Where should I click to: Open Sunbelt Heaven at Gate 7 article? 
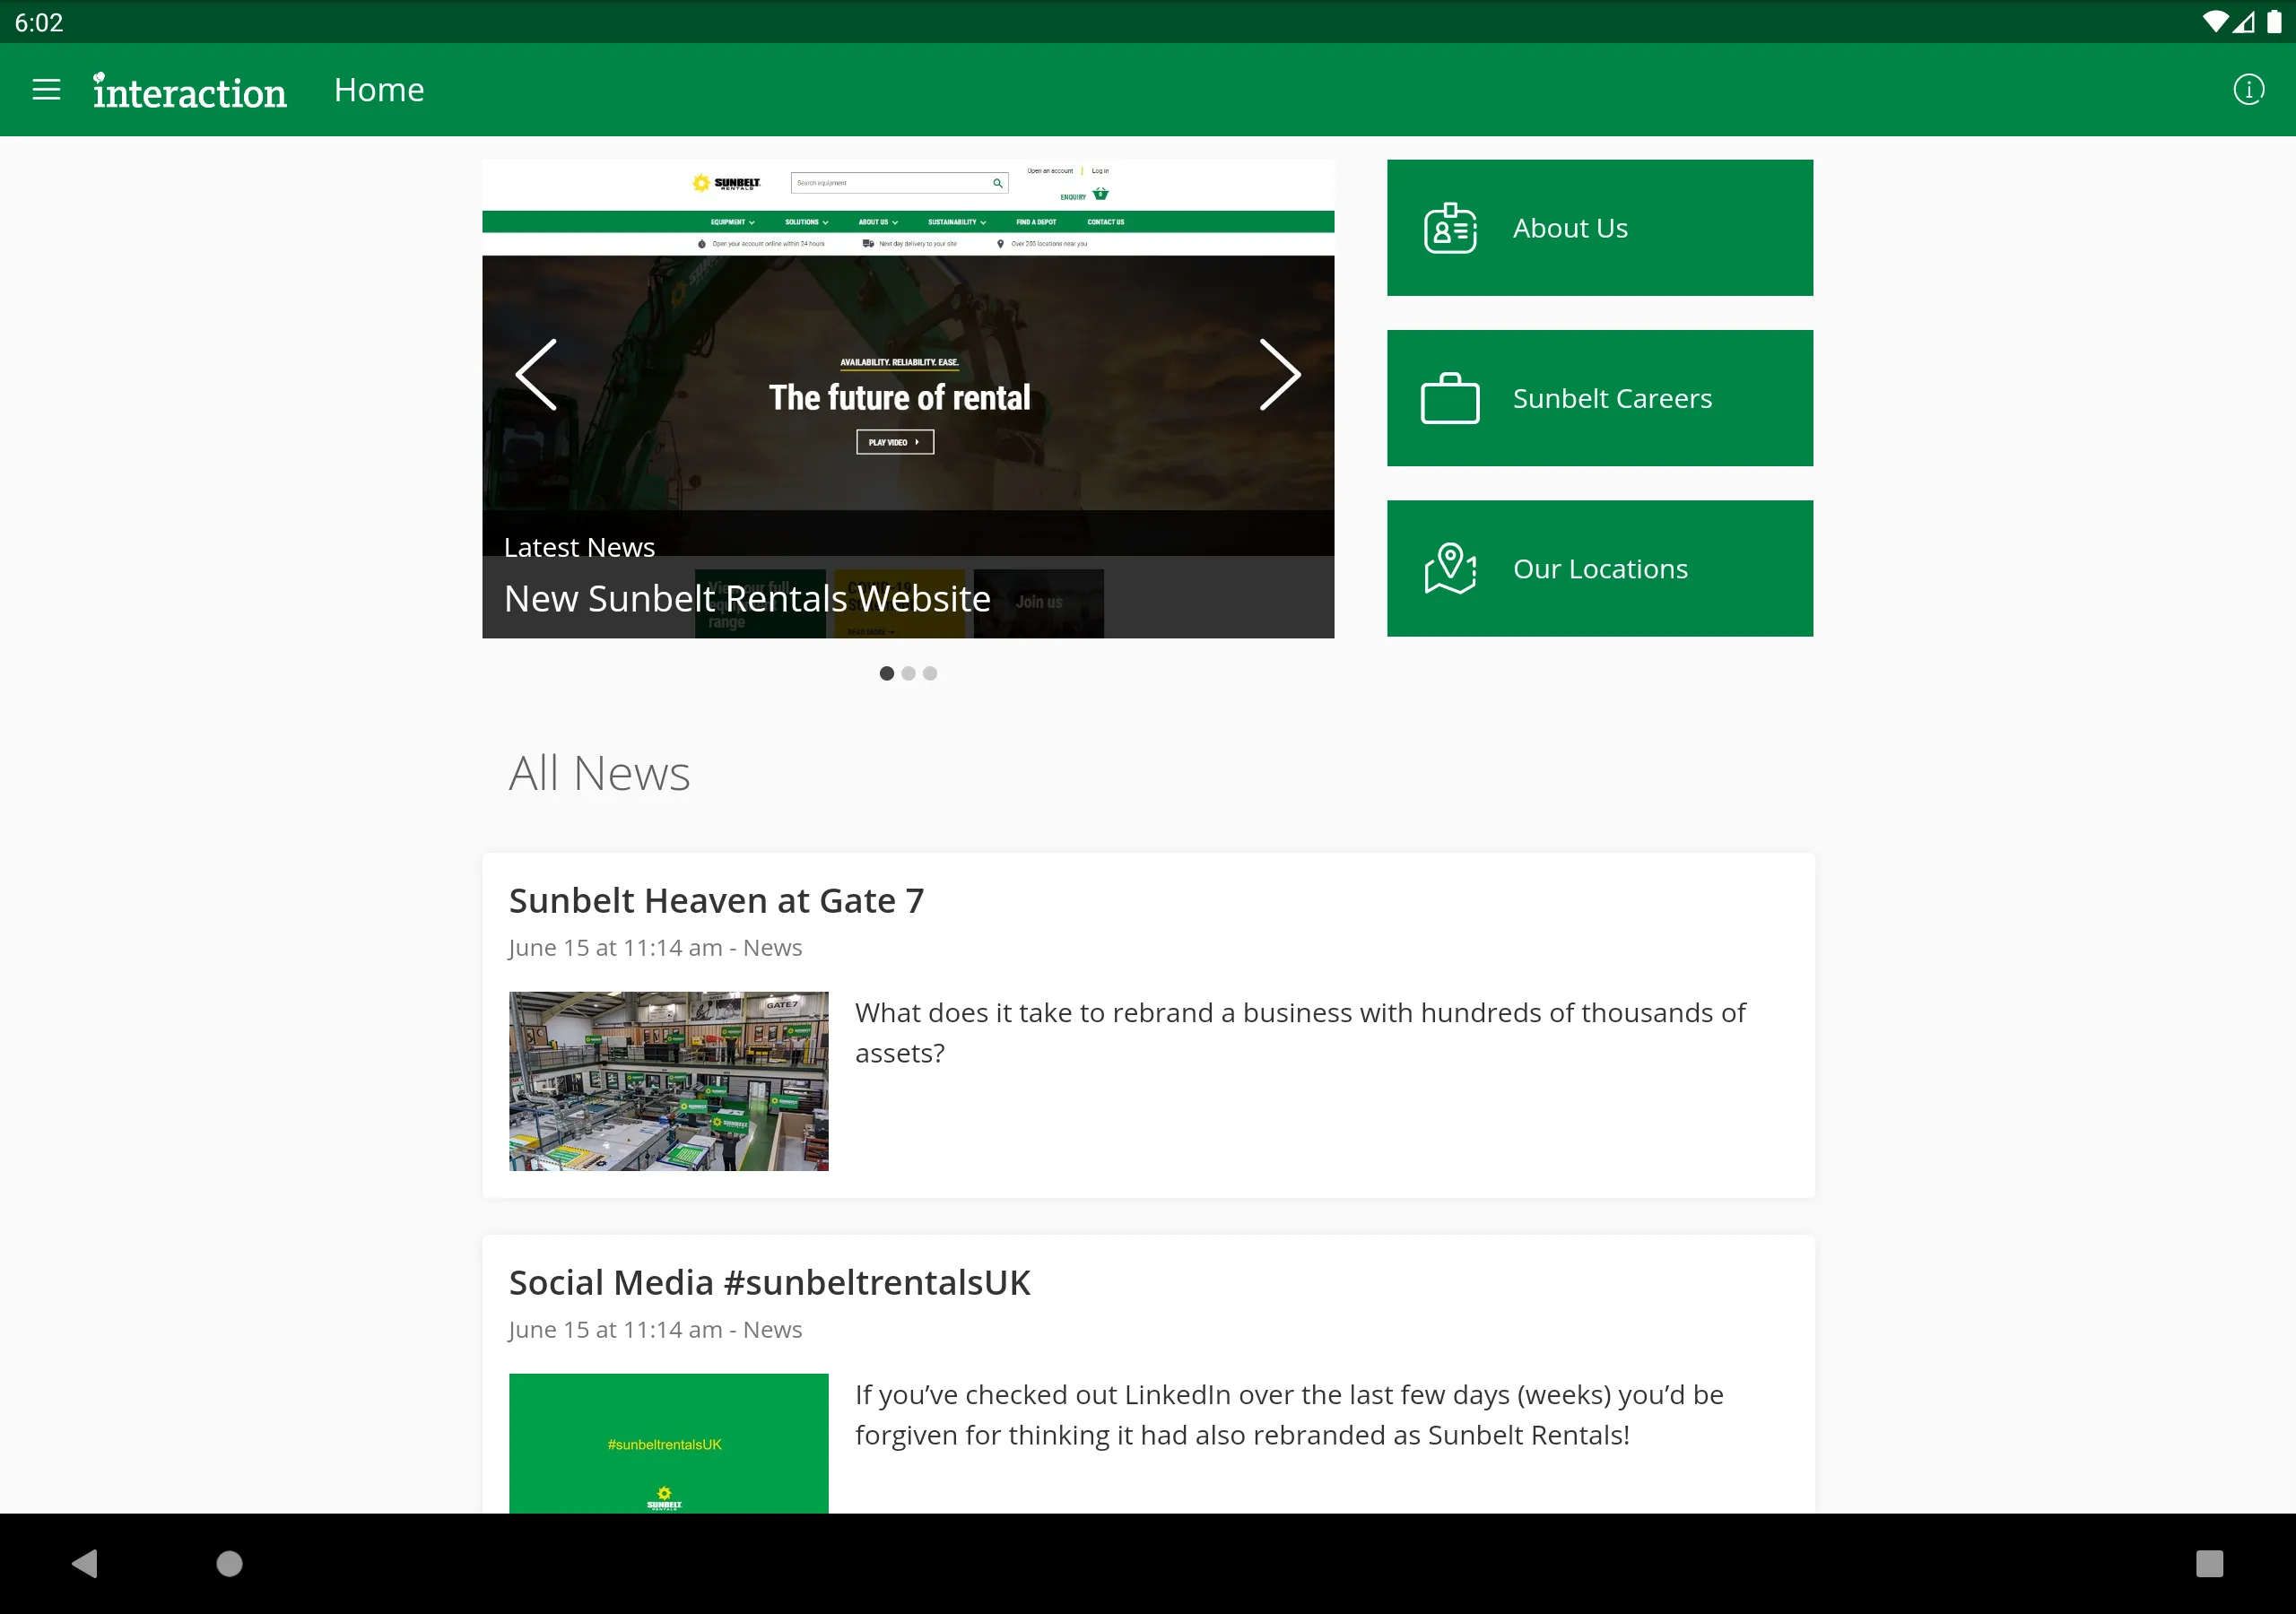point(717,899)
